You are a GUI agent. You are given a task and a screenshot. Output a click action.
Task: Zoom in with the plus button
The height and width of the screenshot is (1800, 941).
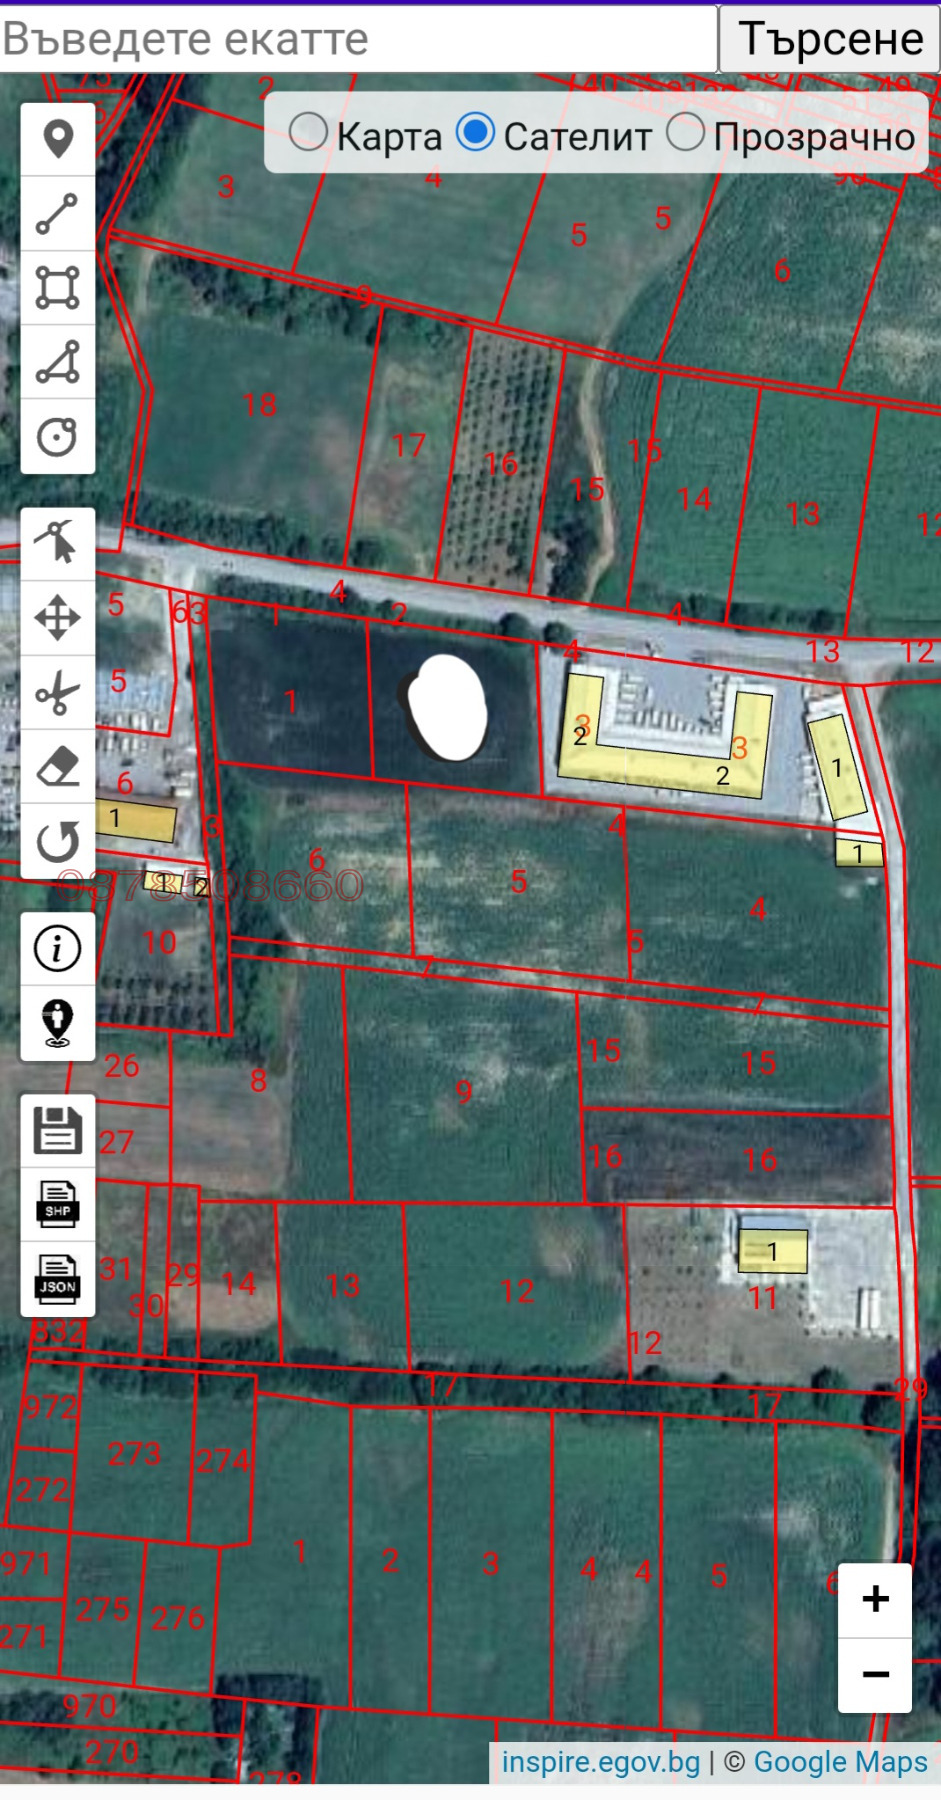(875, 1599)
